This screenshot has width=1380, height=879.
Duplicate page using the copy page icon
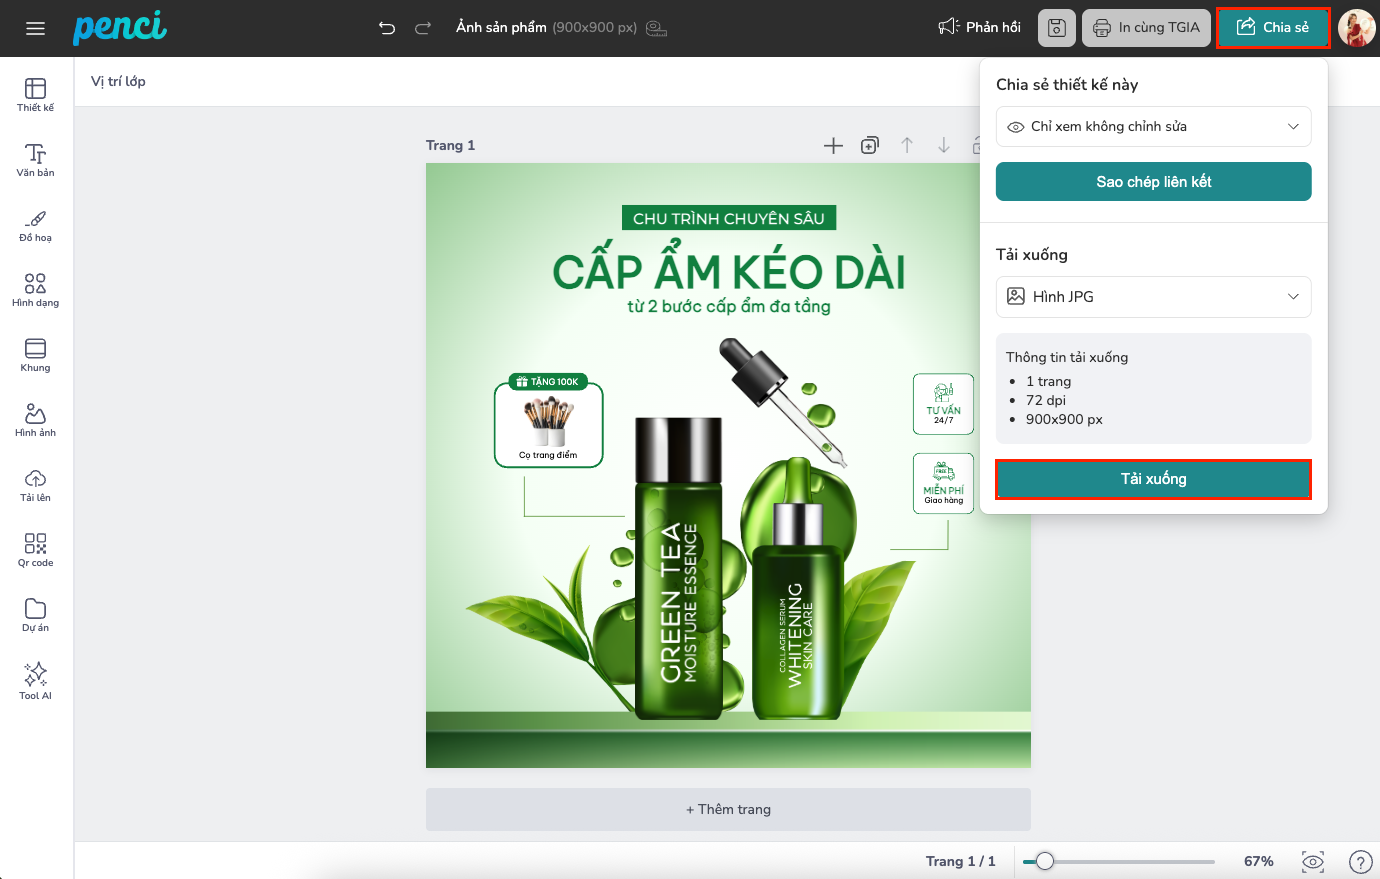[x=870, y=146]
